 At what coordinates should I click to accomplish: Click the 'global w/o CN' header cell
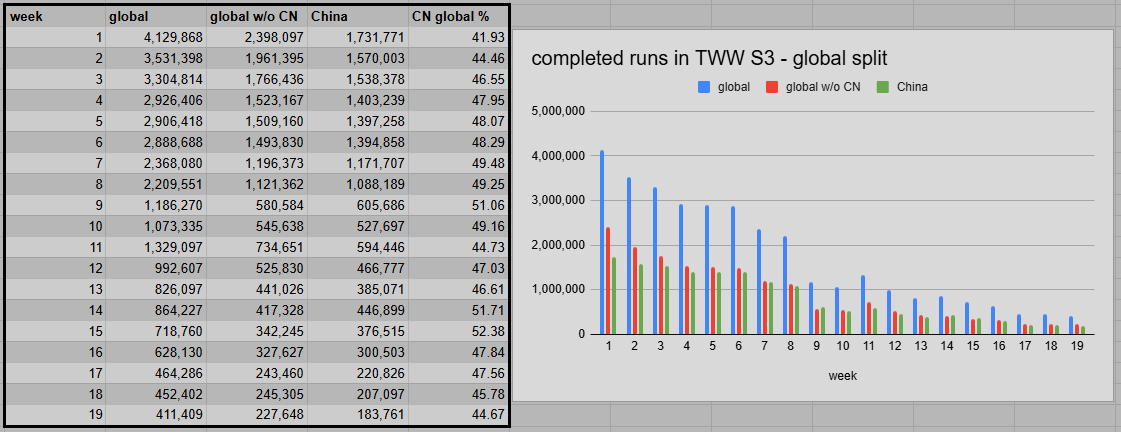point(257,16)
